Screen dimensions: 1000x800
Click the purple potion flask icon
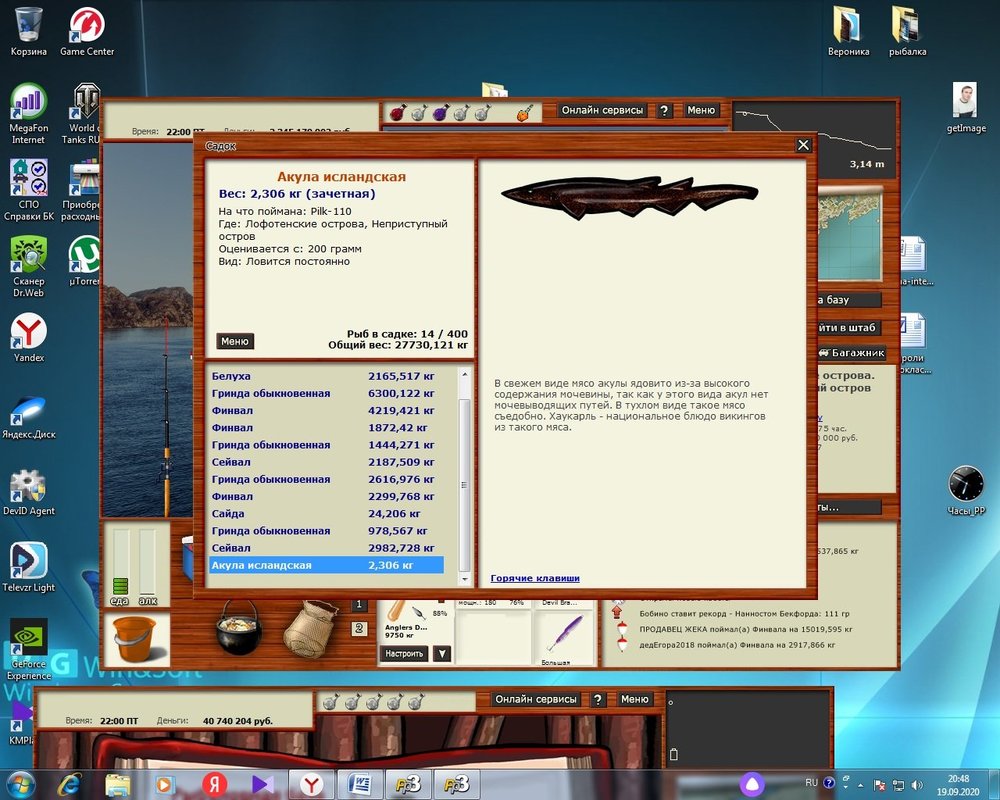click(x=439, y=113)
